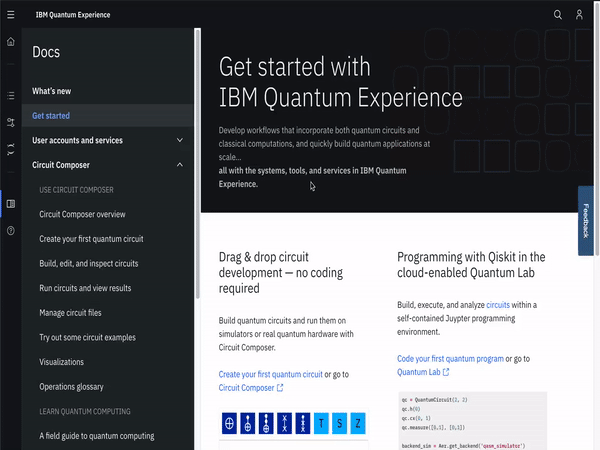Follow the Circuit Composer link in content
Viewport: 600px width, 450px height.
(x=246, y=388)
